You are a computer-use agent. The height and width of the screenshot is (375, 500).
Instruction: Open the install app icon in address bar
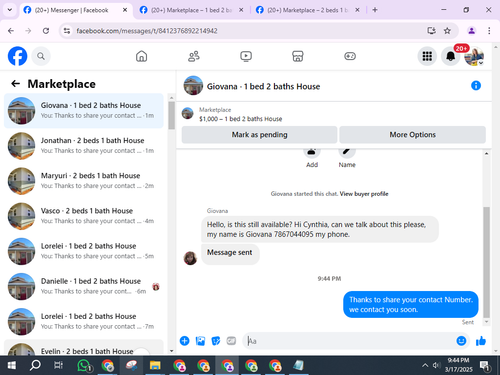coord(431,31)
